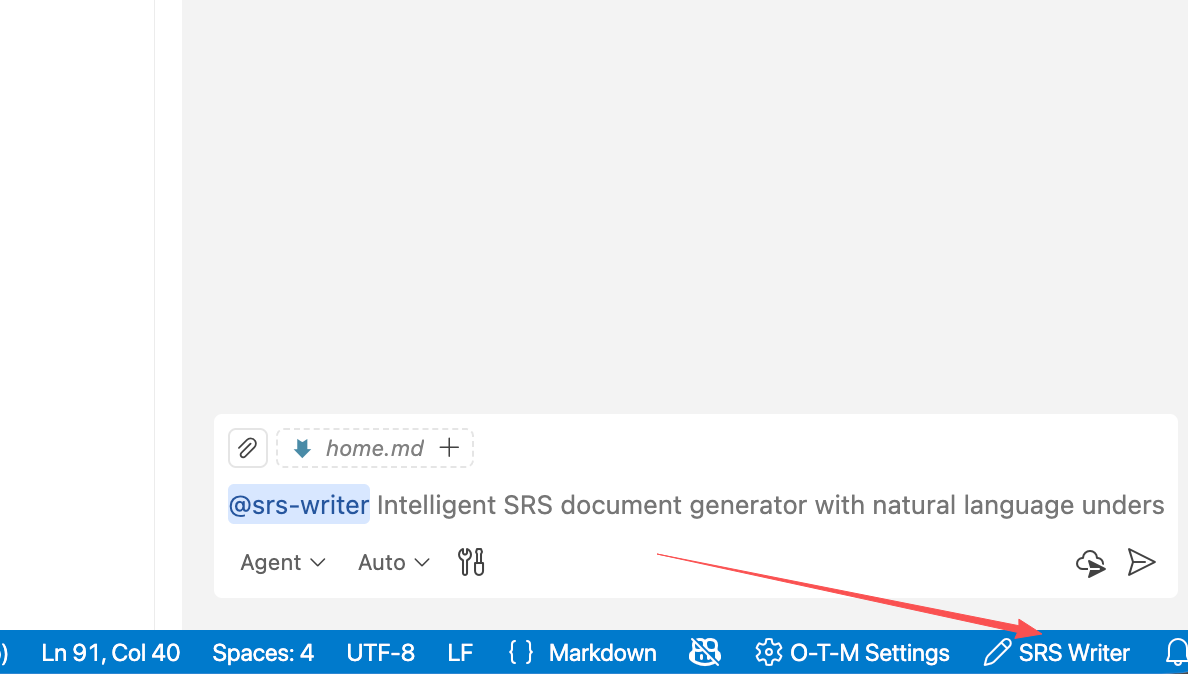Go to line via Ln 91, Col 40
Image resolution: width=1188 pixels, height=674 pixels.
coord(111,652)
